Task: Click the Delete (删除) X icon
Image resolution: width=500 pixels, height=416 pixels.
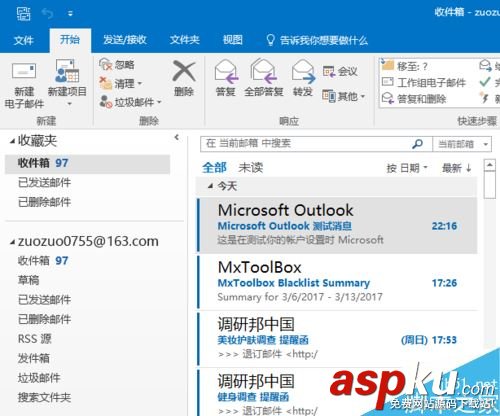Action: pos(184,71)
